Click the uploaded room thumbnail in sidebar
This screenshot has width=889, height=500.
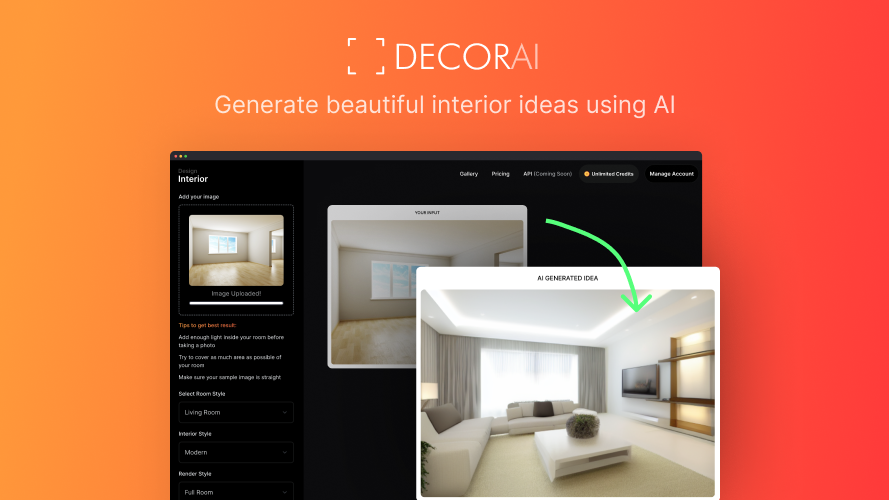point(236,250)
